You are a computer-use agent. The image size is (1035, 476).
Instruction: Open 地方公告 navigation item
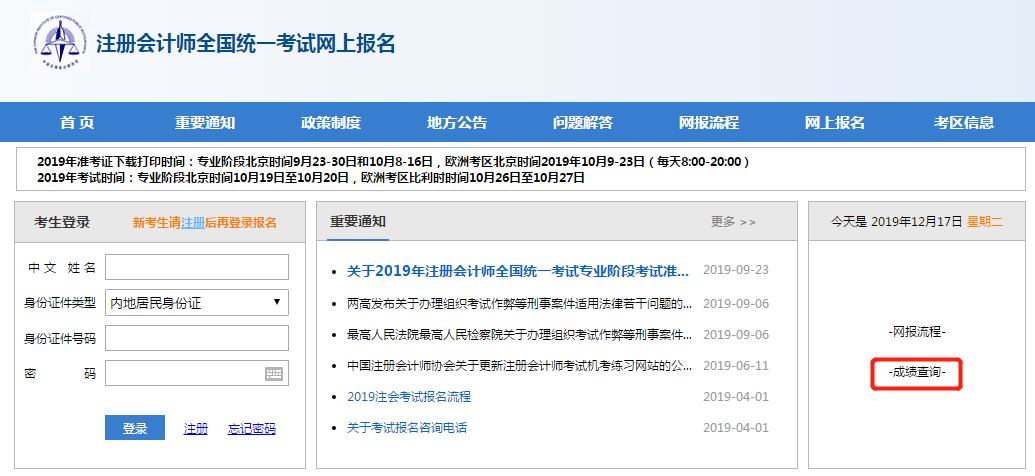(457, 123)
